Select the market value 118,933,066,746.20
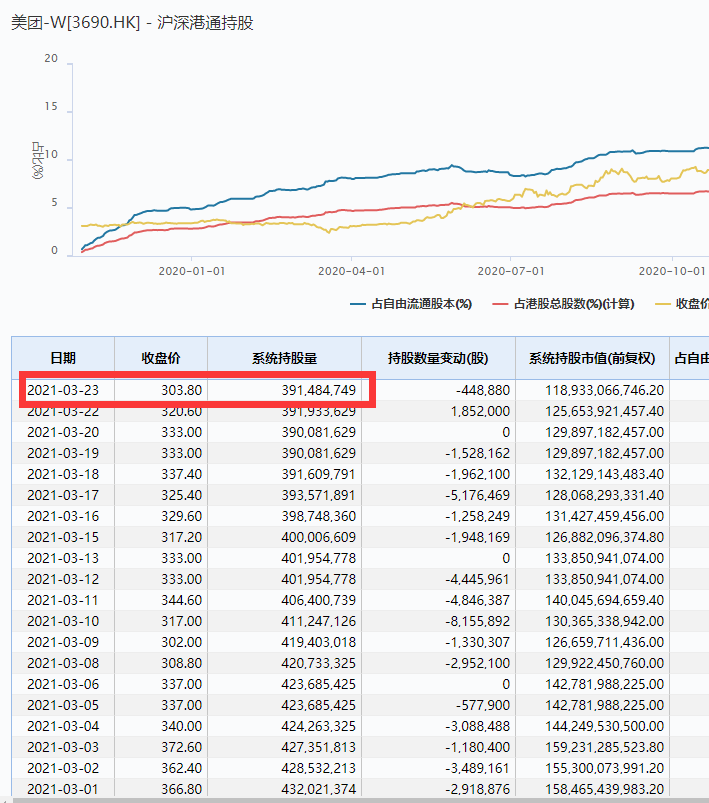 pyautogui.click(x=604, y=390)
